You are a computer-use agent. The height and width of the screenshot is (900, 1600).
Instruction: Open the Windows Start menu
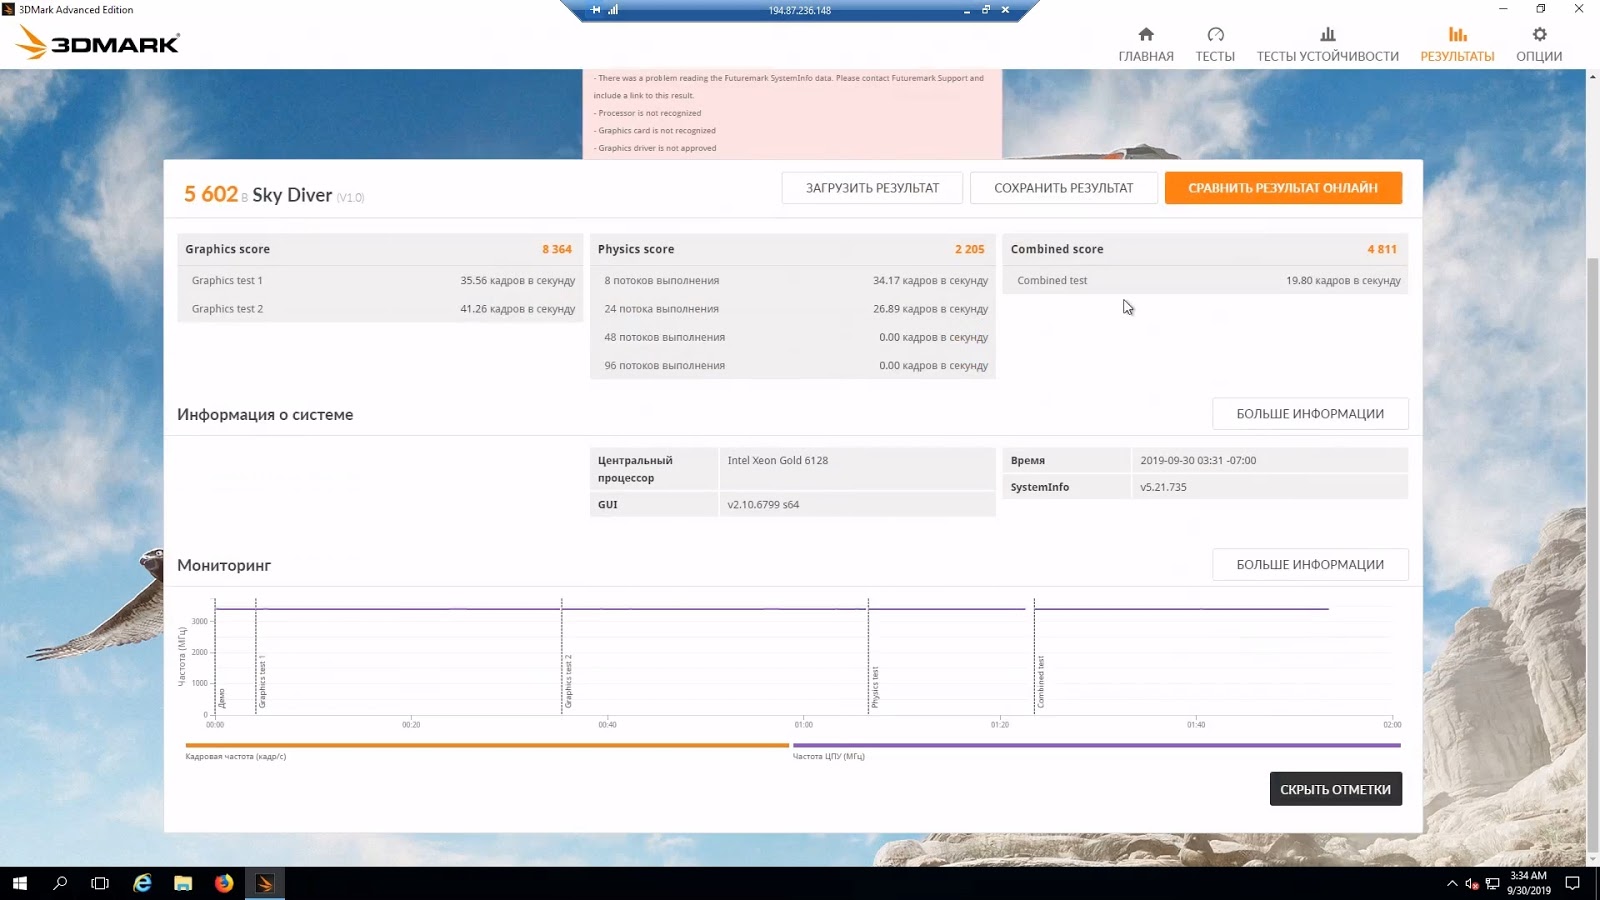pos(20,883)
